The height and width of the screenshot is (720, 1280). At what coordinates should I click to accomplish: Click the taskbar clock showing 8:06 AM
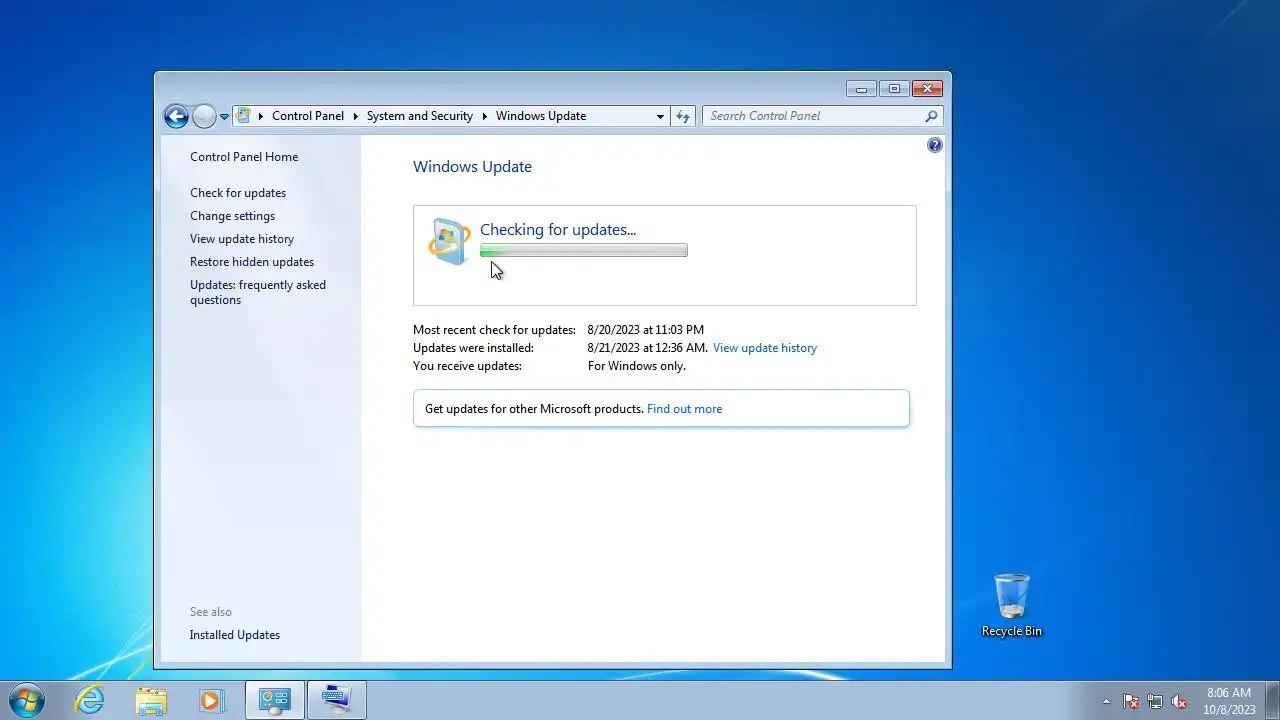click(x=1229, y=701)
